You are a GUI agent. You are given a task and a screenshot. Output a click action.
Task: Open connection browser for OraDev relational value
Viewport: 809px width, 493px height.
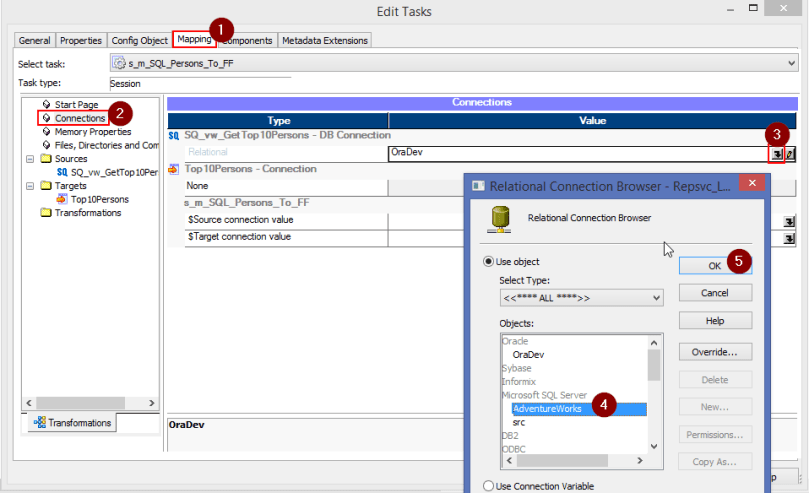tap(776, 153)
